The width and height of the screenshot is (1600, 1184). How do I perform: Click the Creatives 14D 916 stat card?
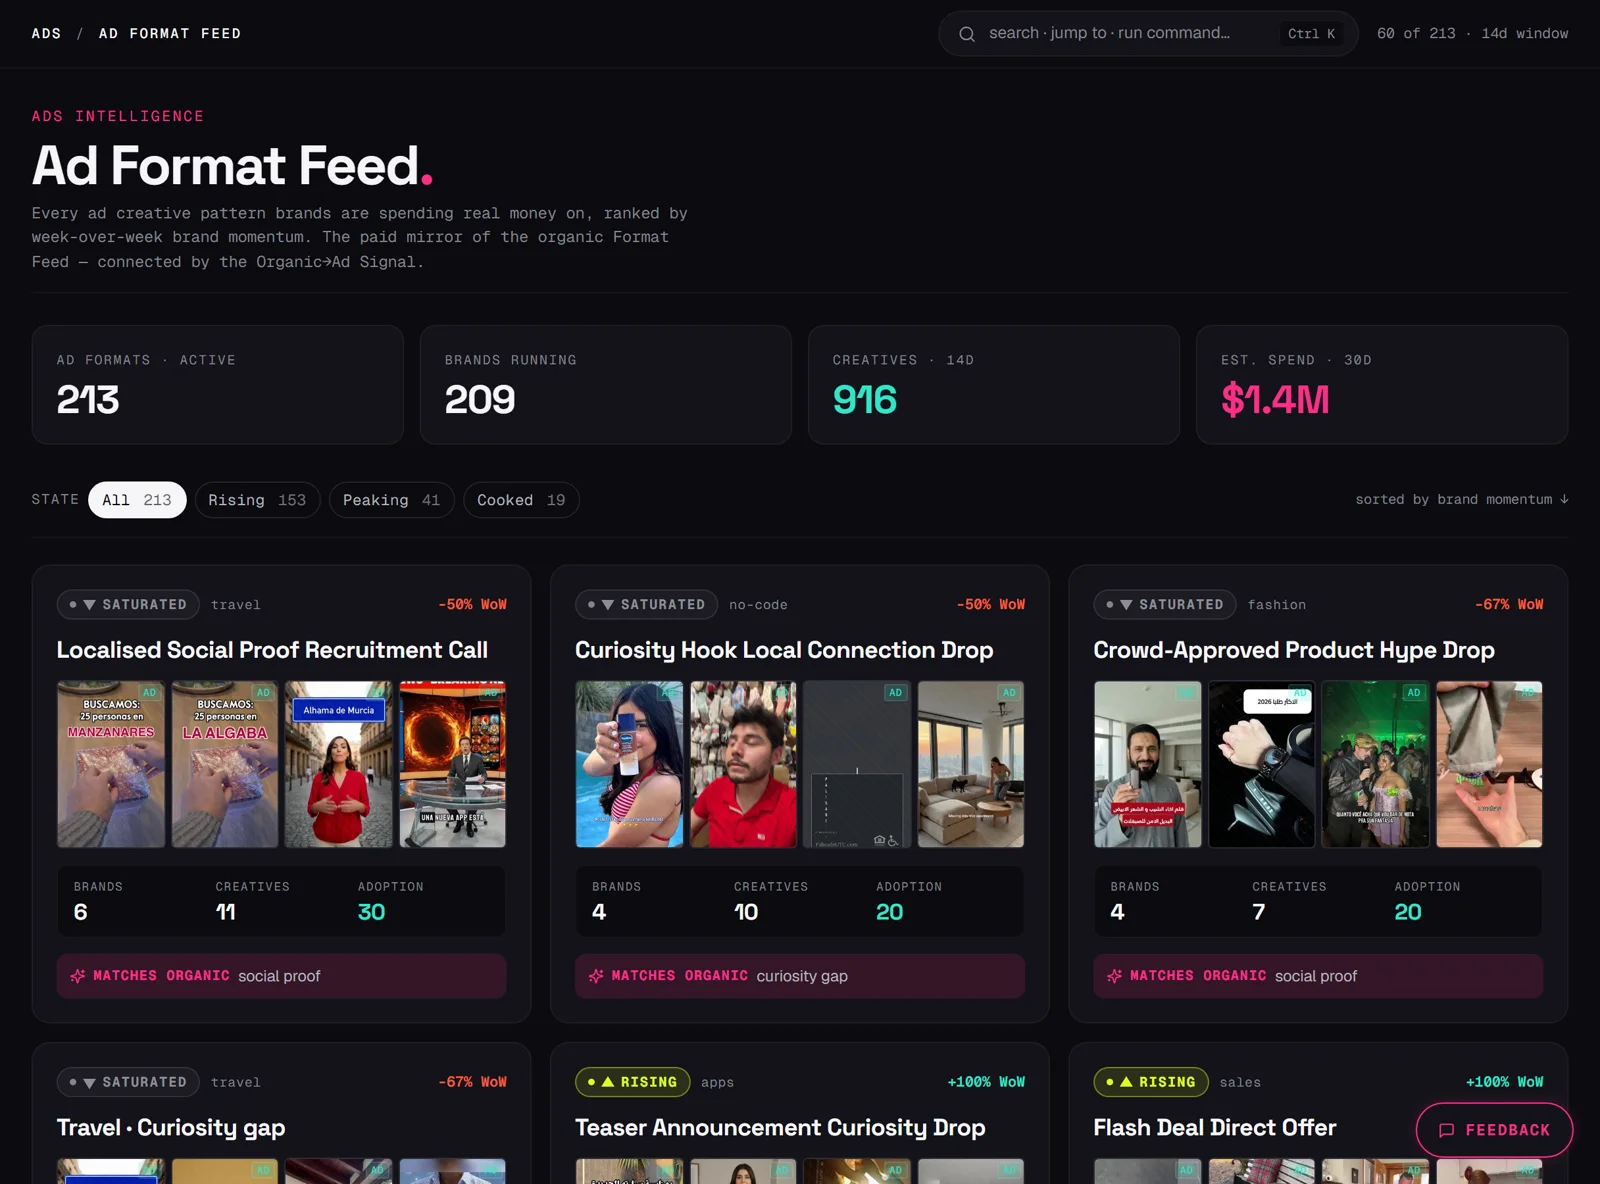tap(994, 384)
